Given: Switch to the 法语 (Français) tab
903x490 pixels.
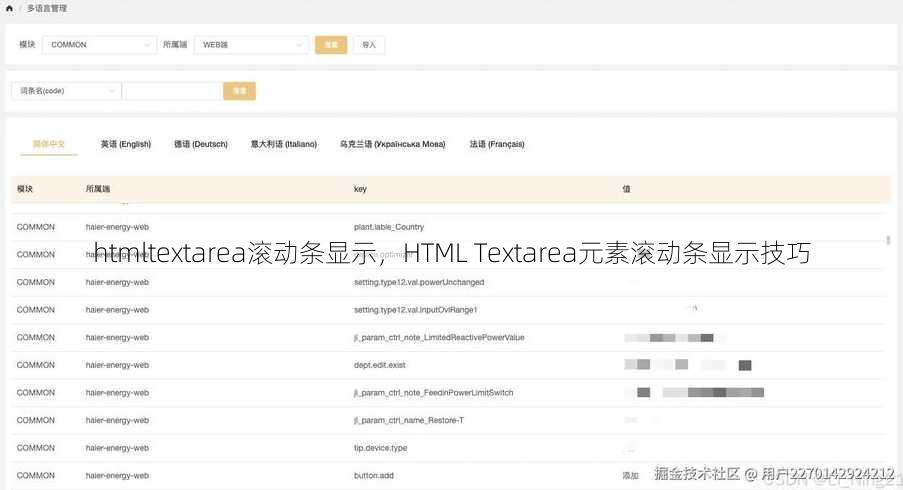Looking at the screenshot, I should pos(497,144).
